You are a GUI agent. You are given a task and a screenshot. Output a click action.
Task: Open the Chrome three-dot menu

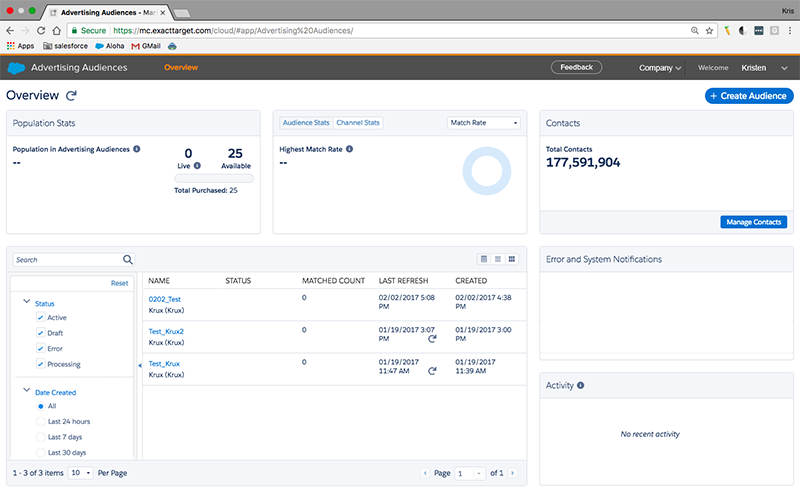click(790, 31)
